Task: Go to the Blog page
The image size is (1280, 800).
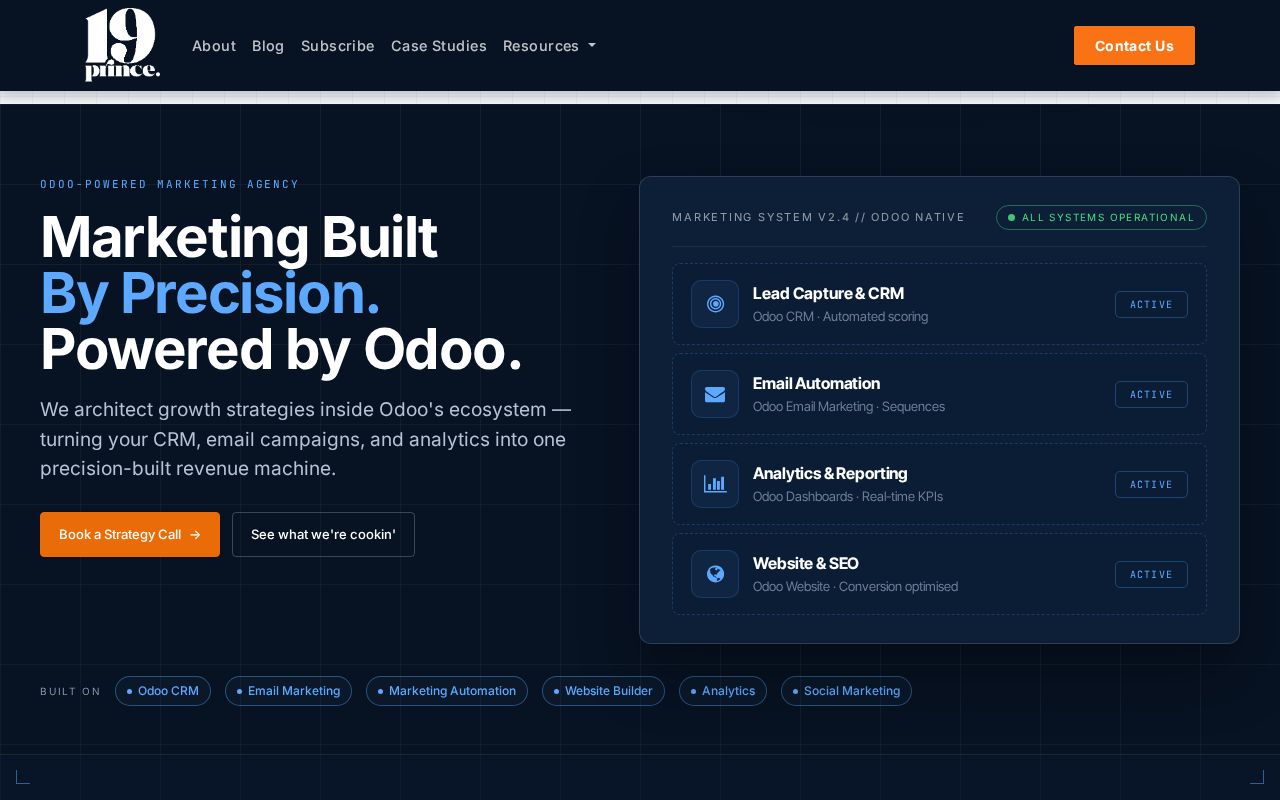Action: (x=268, y=46)
